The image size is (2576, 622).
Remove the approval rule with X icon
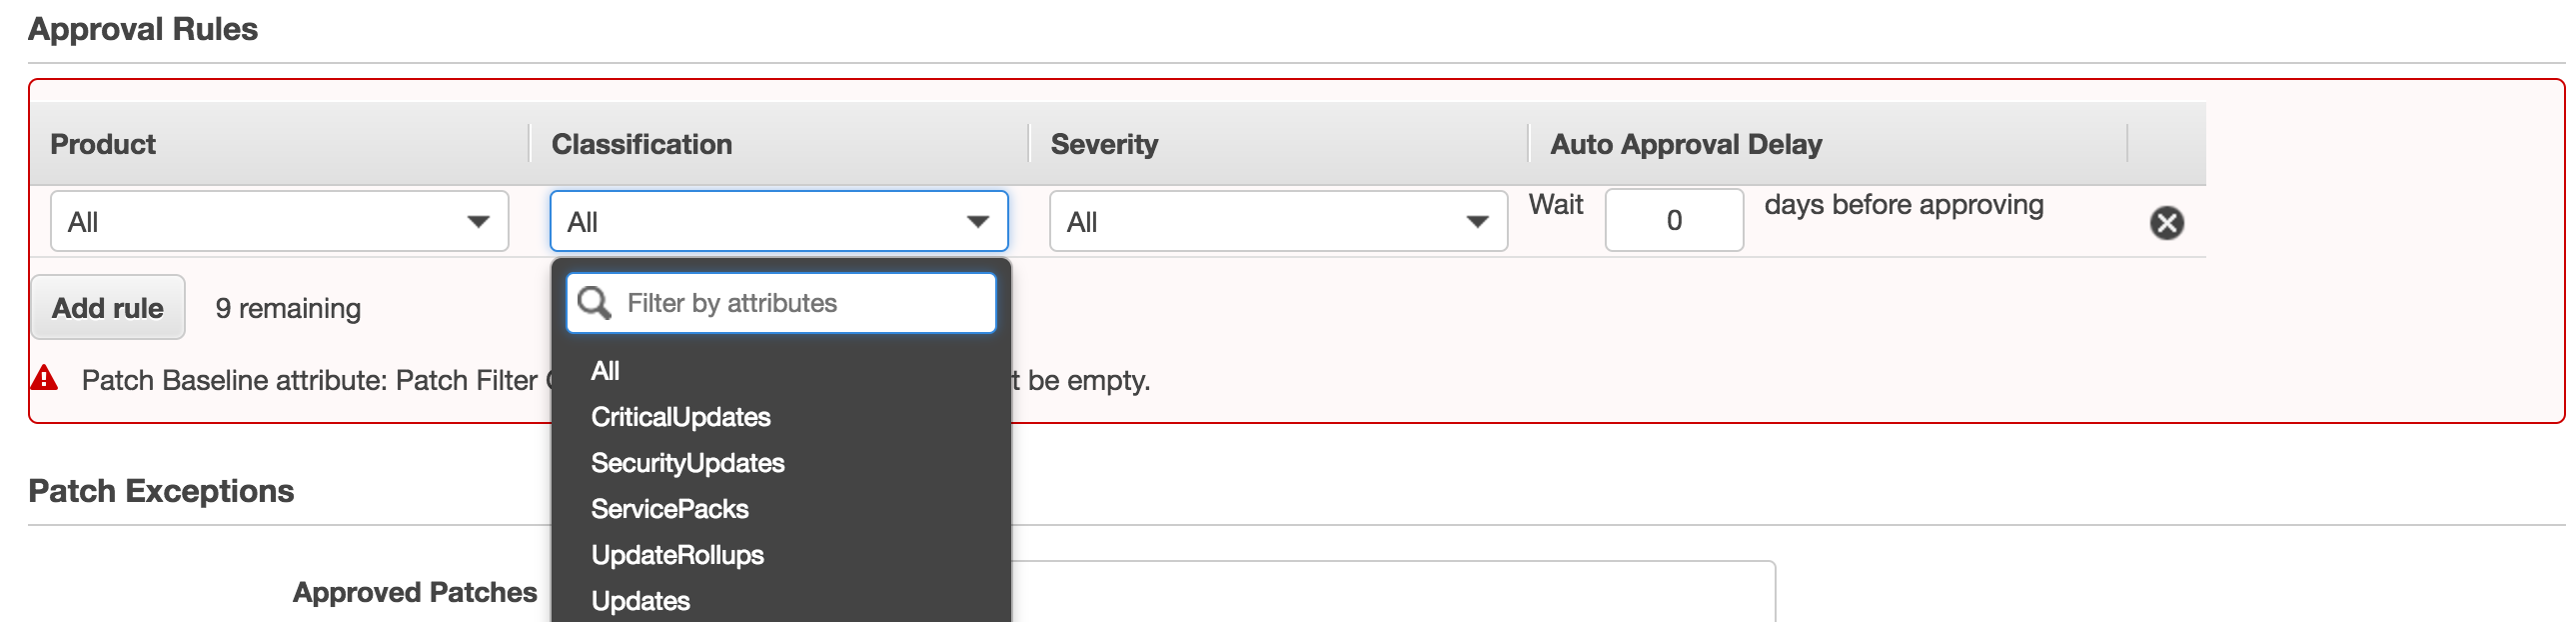[2166, 222]
